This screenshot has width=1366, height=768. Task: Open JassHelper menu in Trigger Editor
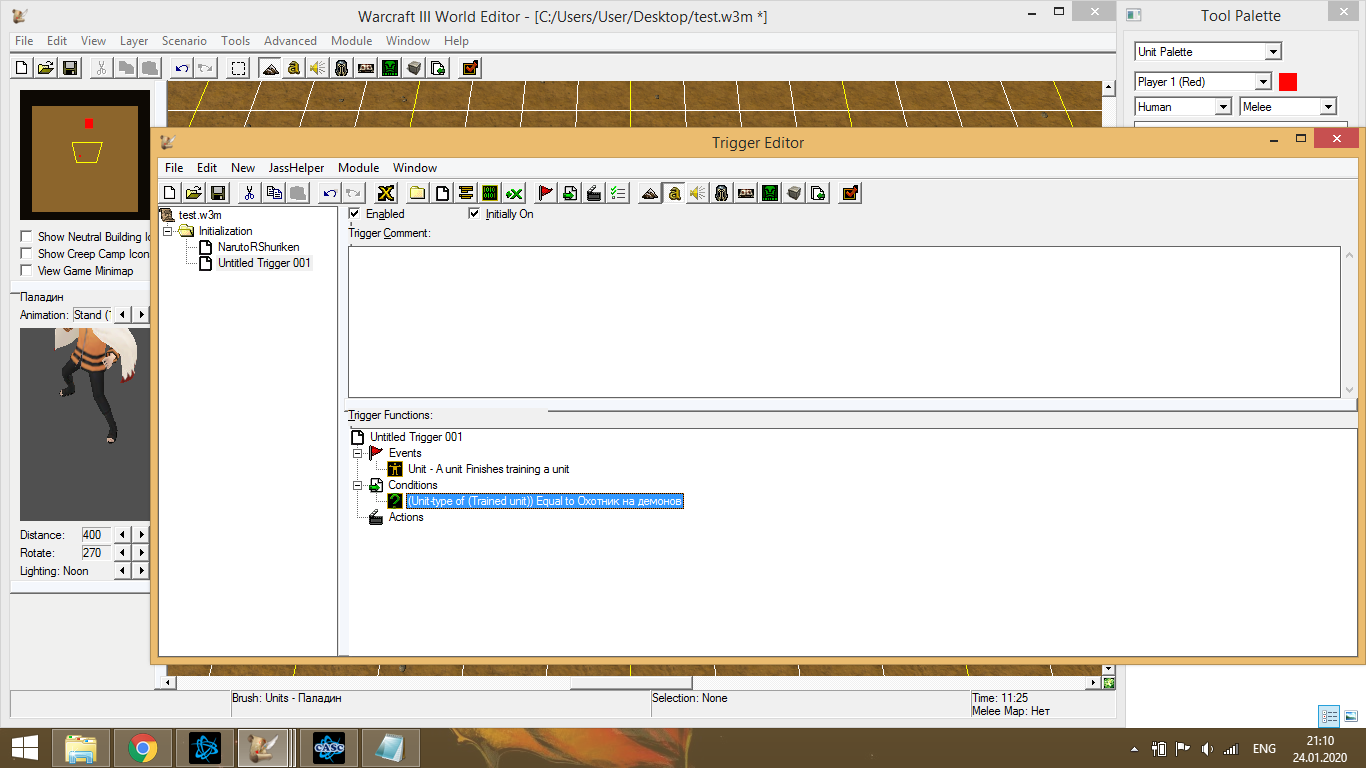296,168
